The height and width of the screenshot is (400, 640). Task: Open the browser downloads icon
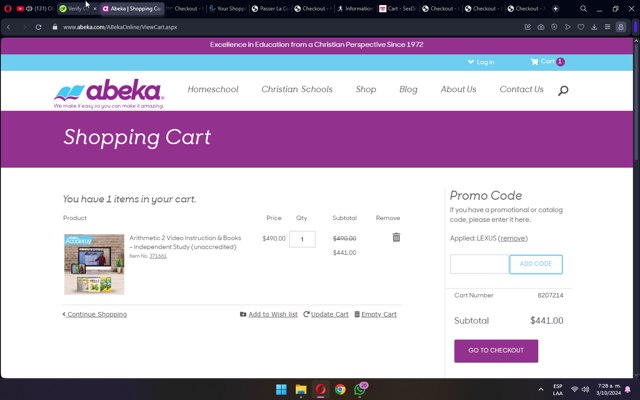[594, 27]
